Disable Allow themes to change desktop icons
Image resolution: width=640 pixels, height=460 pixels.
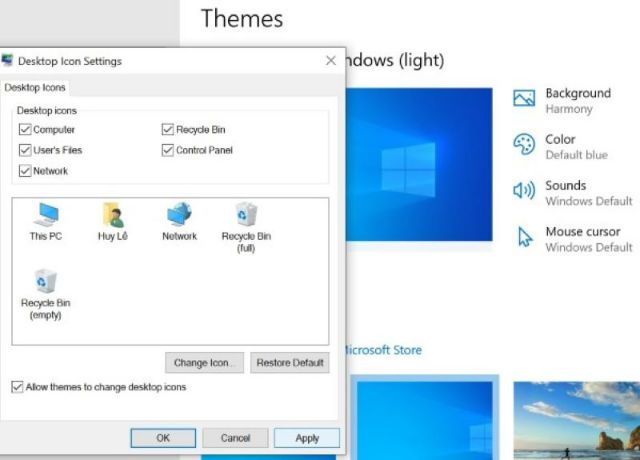17,387
